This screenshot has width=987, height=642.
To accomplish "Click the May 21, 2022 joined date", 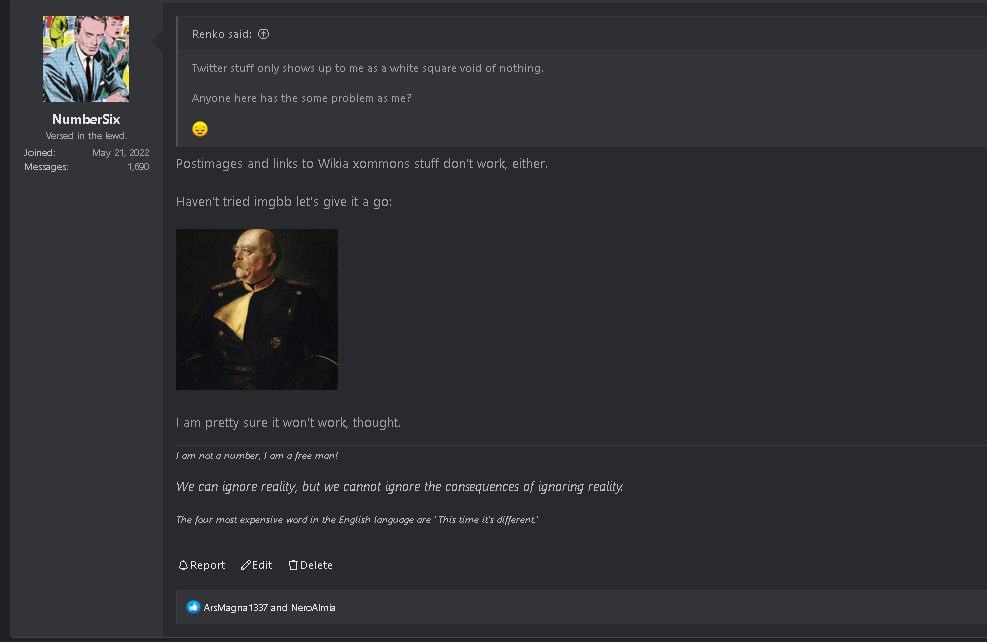I will 121,153.
